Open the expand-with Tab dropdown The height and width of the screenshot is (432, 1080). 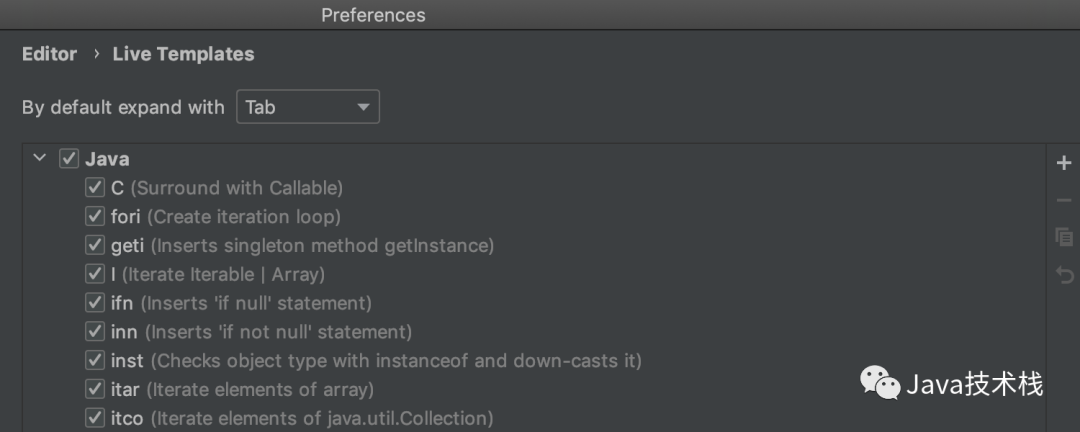pyautogui.click(x=308, y=107)
